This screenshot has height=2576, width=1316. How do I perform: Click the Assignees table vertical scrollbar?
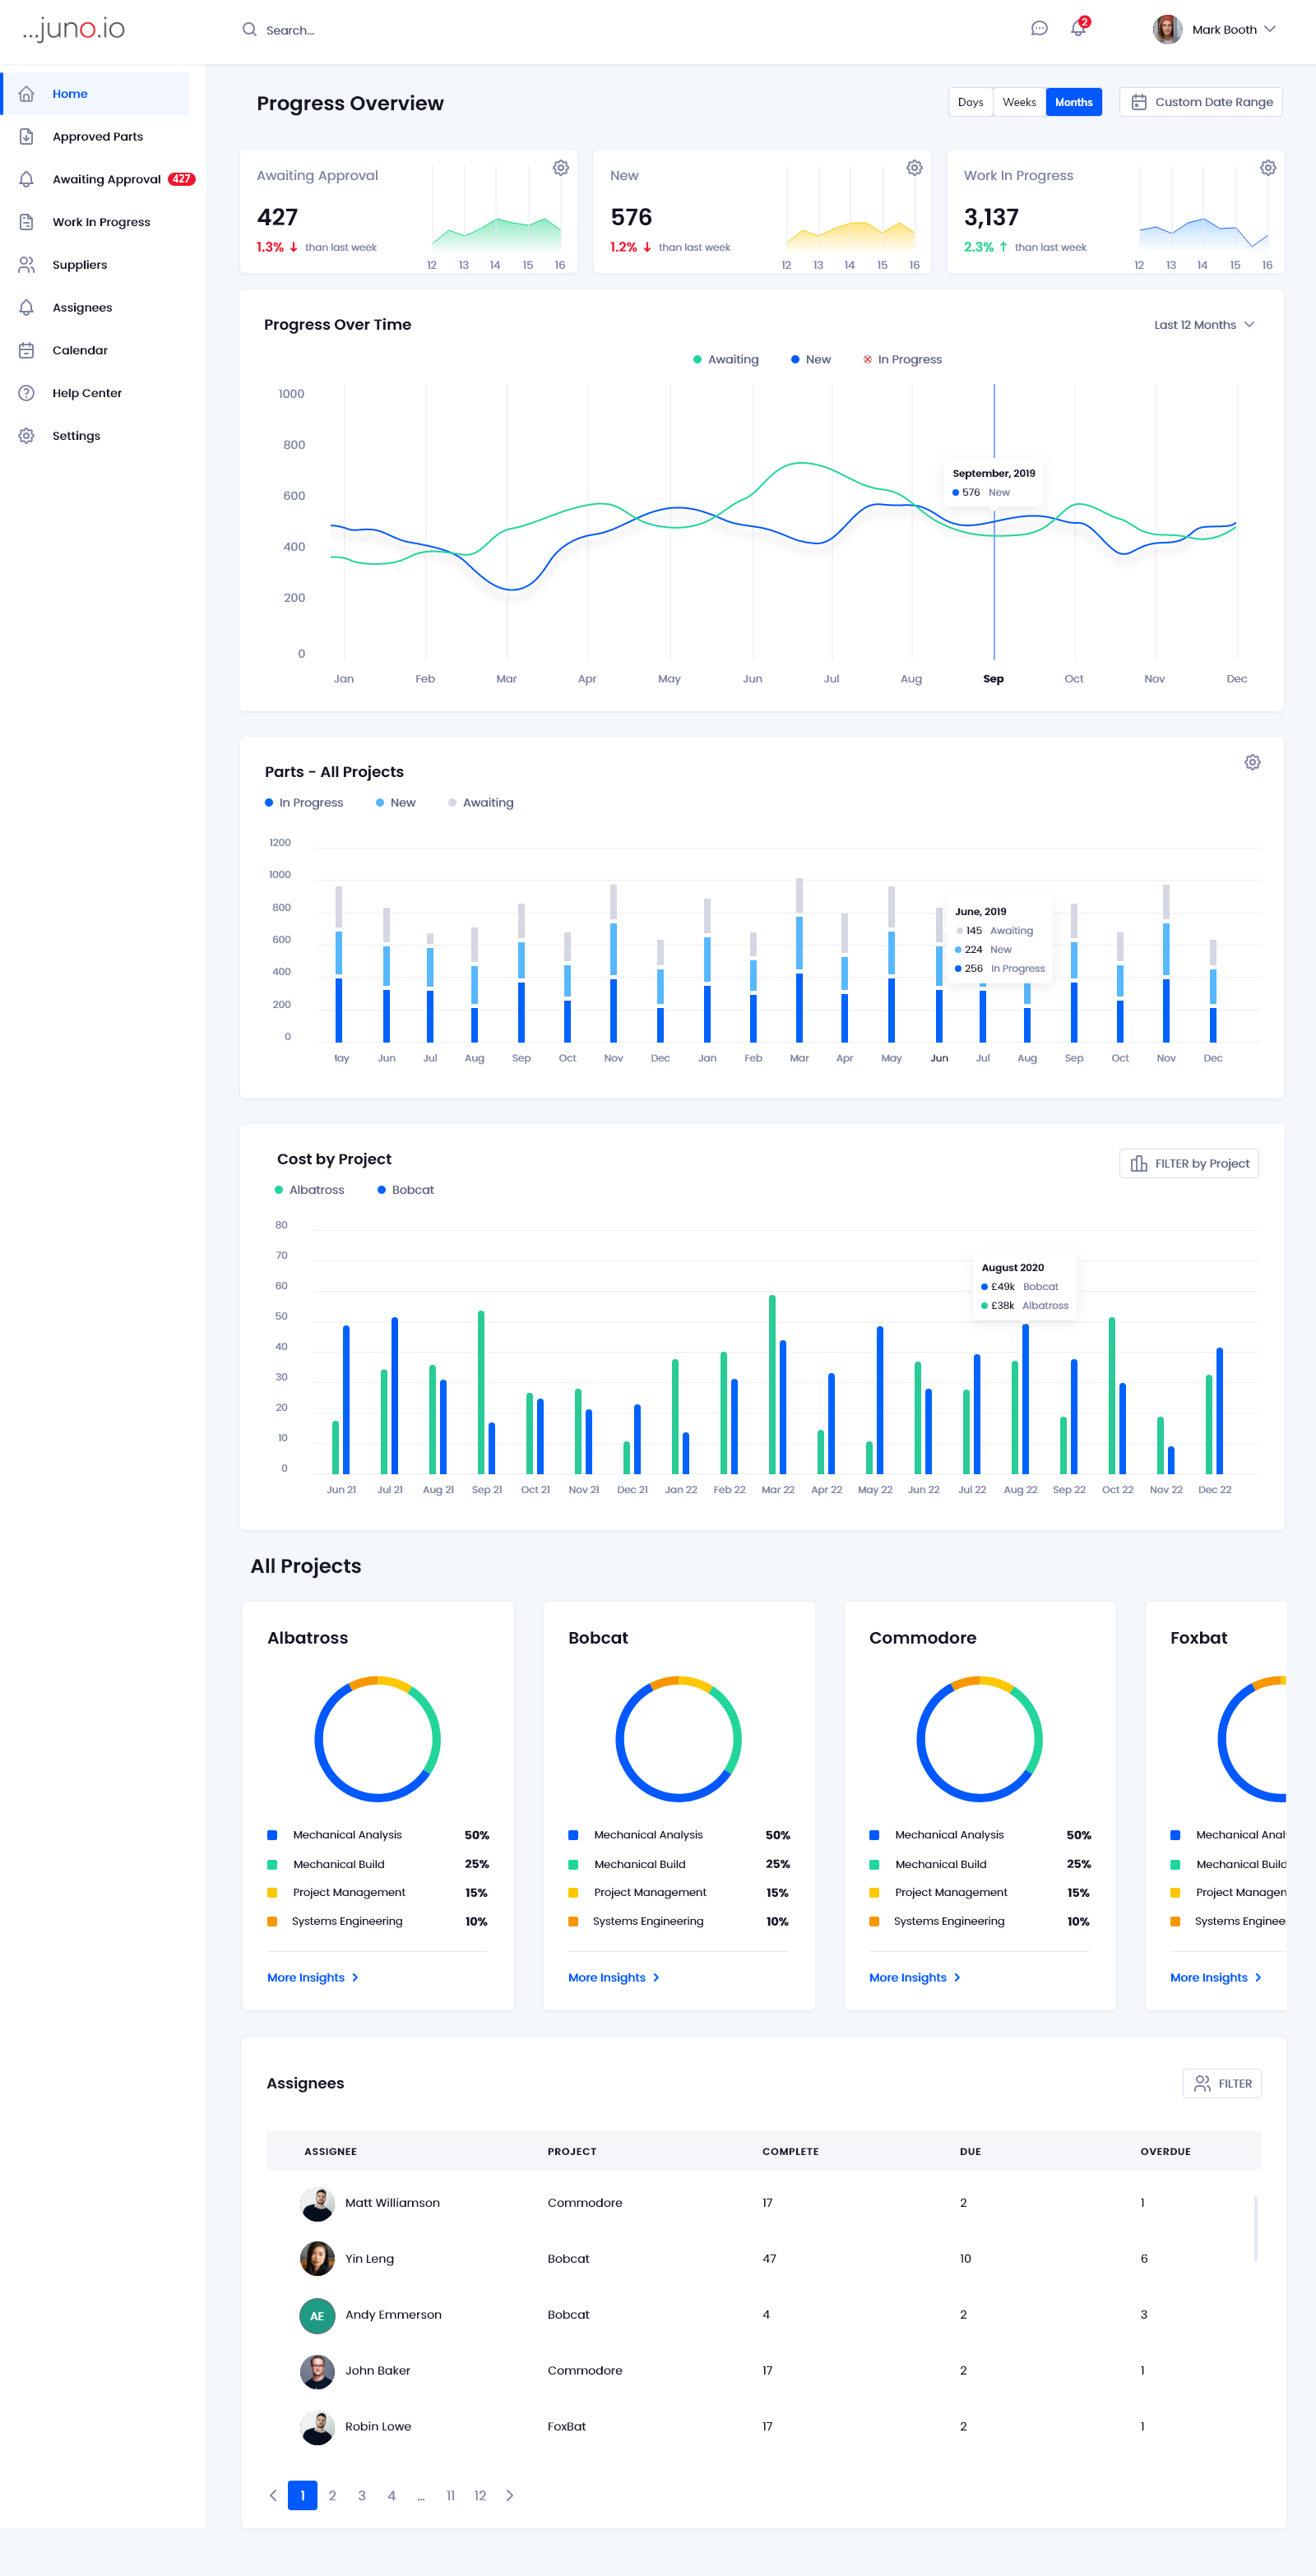(x=1255, y=2228)
